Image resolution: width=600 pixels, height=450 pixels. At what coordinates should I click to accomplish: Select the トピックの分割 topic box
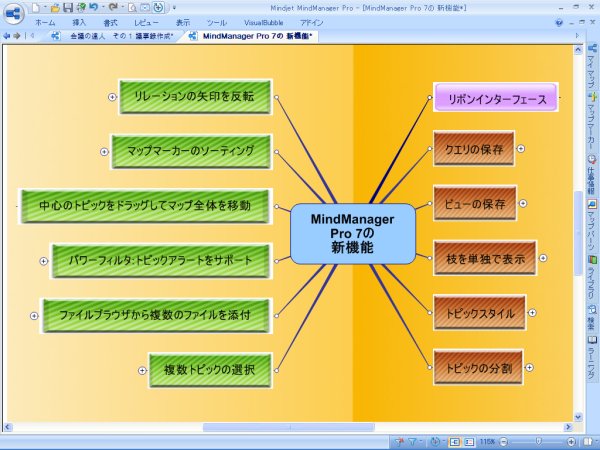(x=478, y=367)
